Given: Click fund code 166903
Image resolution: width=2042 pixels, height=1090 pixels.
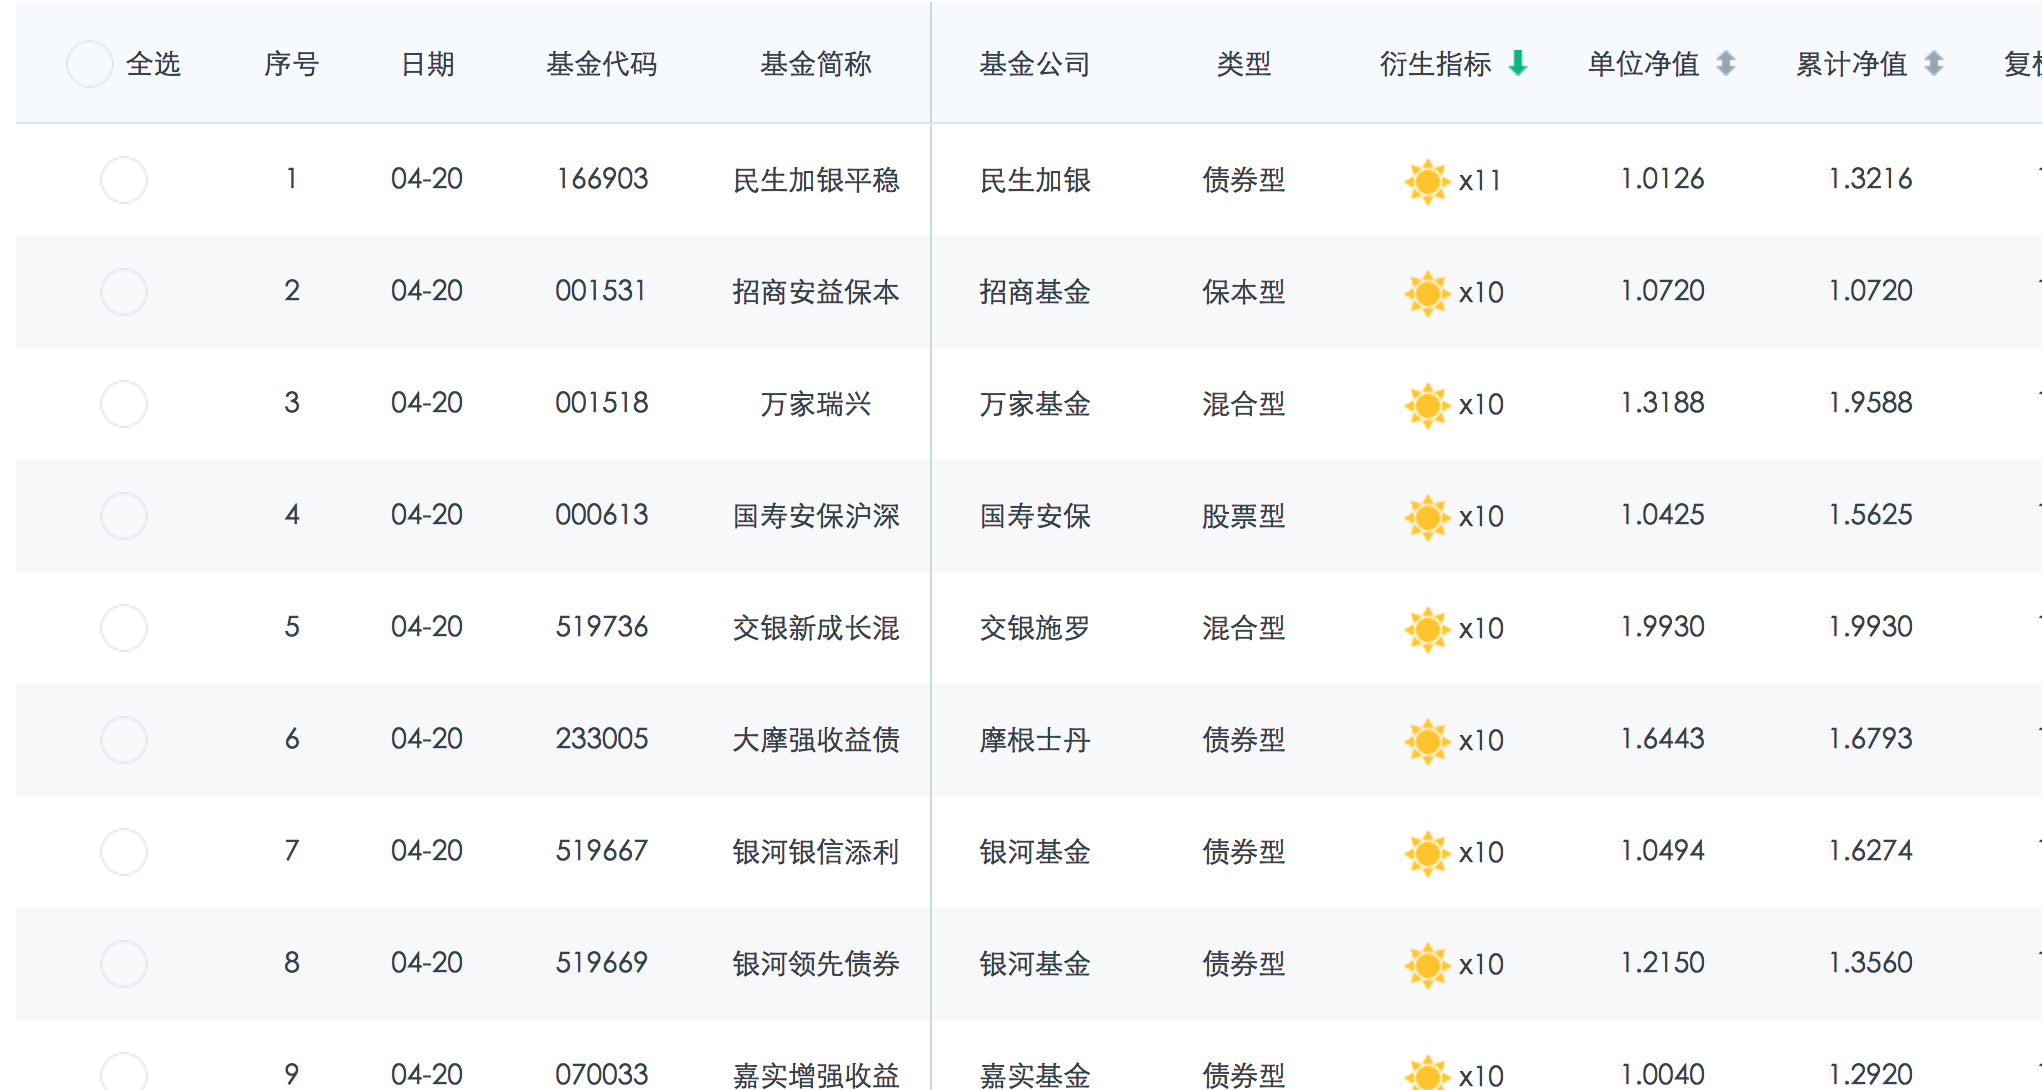Looking at the screenshot, I should coord(602,179).
